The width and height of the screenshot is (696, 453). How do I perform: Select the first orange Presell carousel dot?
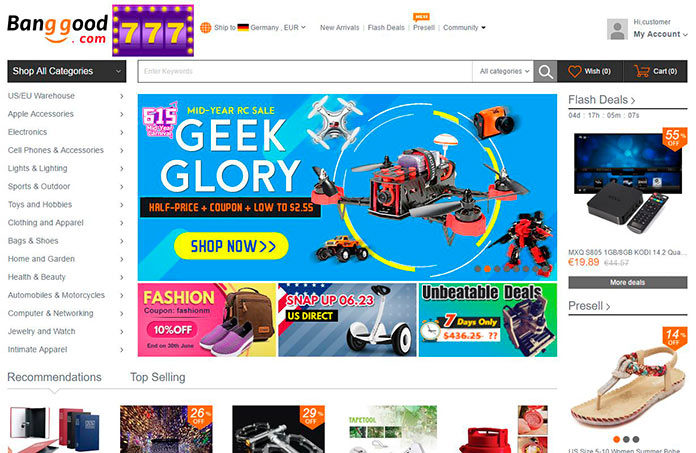(x=617, y=439)
